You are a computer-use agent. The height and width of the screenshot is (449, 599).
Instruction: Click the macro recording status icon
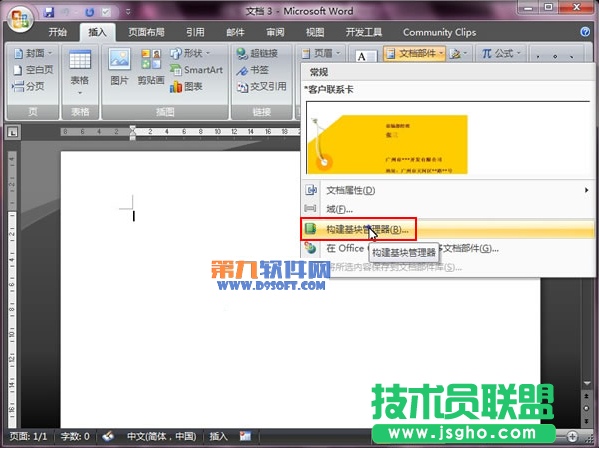coord(245,436)
